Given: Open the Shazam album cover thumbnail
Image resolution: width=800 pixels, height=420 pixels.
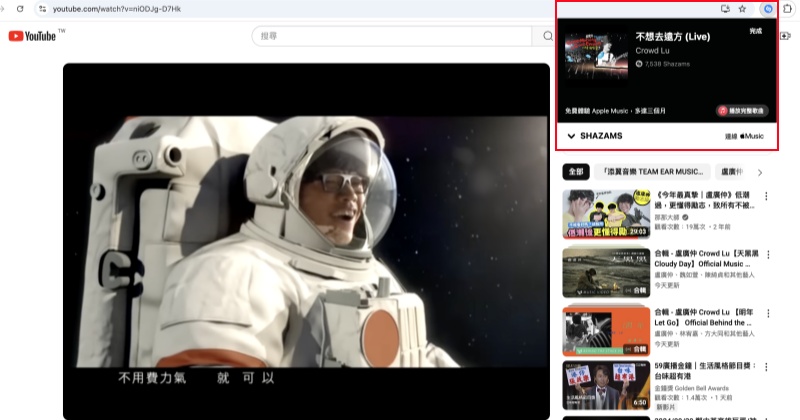Looking at the screenshot, I should click(x=596, y=55).
